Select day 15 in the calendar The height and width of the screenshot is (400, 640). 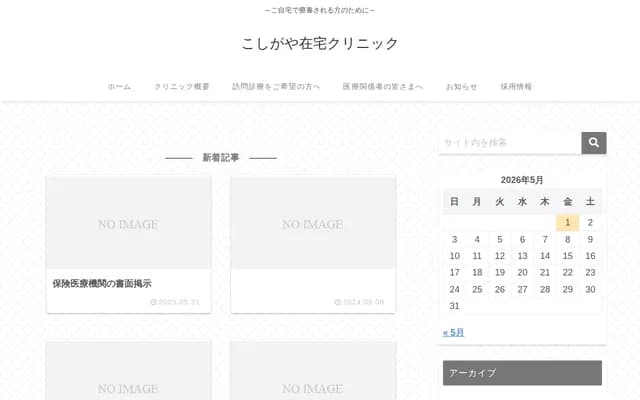click(x=567, y=256)
